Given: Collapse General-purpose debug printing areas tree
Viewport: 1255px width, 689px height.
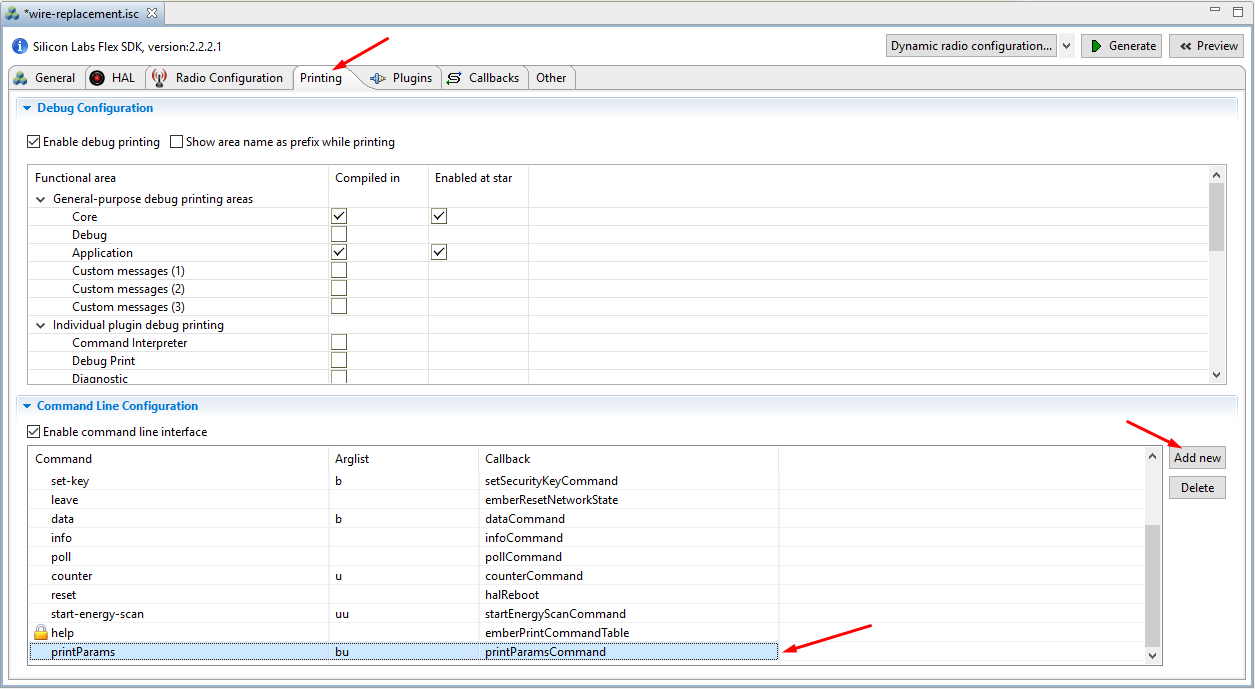Looking at the screenshot, I should pos(41,199).
